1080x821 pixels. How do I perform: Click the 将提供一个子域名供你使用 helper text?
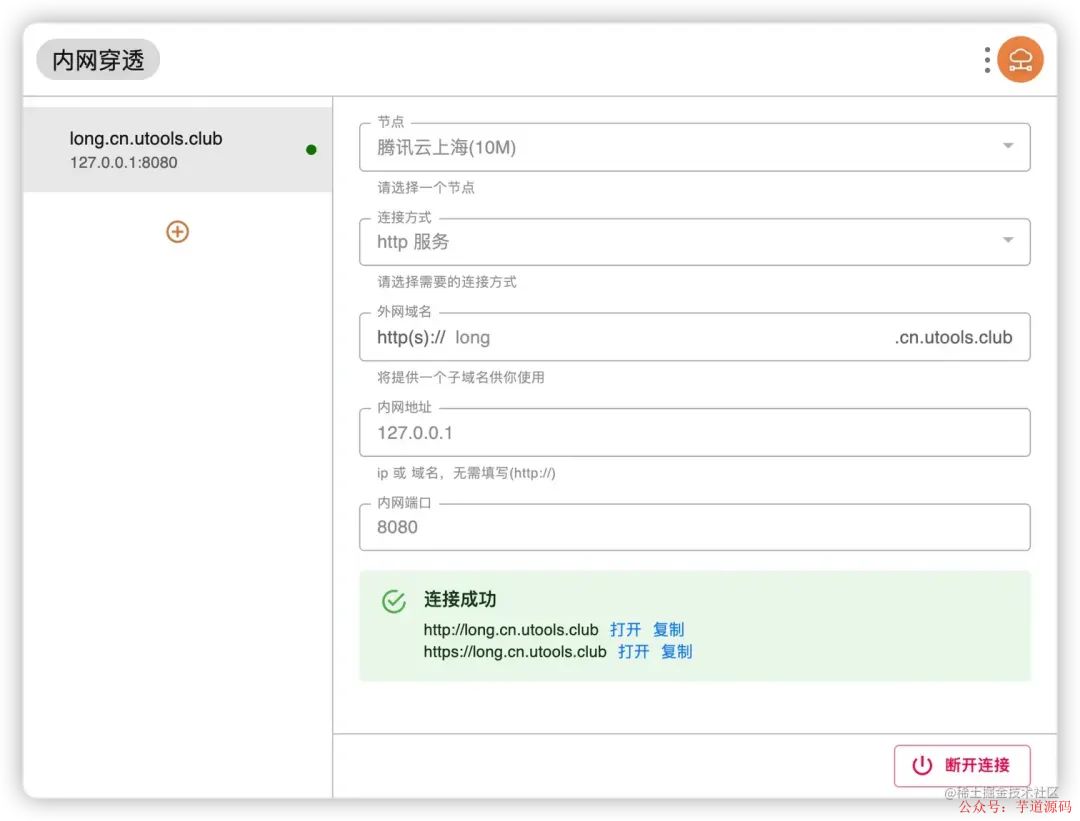[x=461, y=377]
